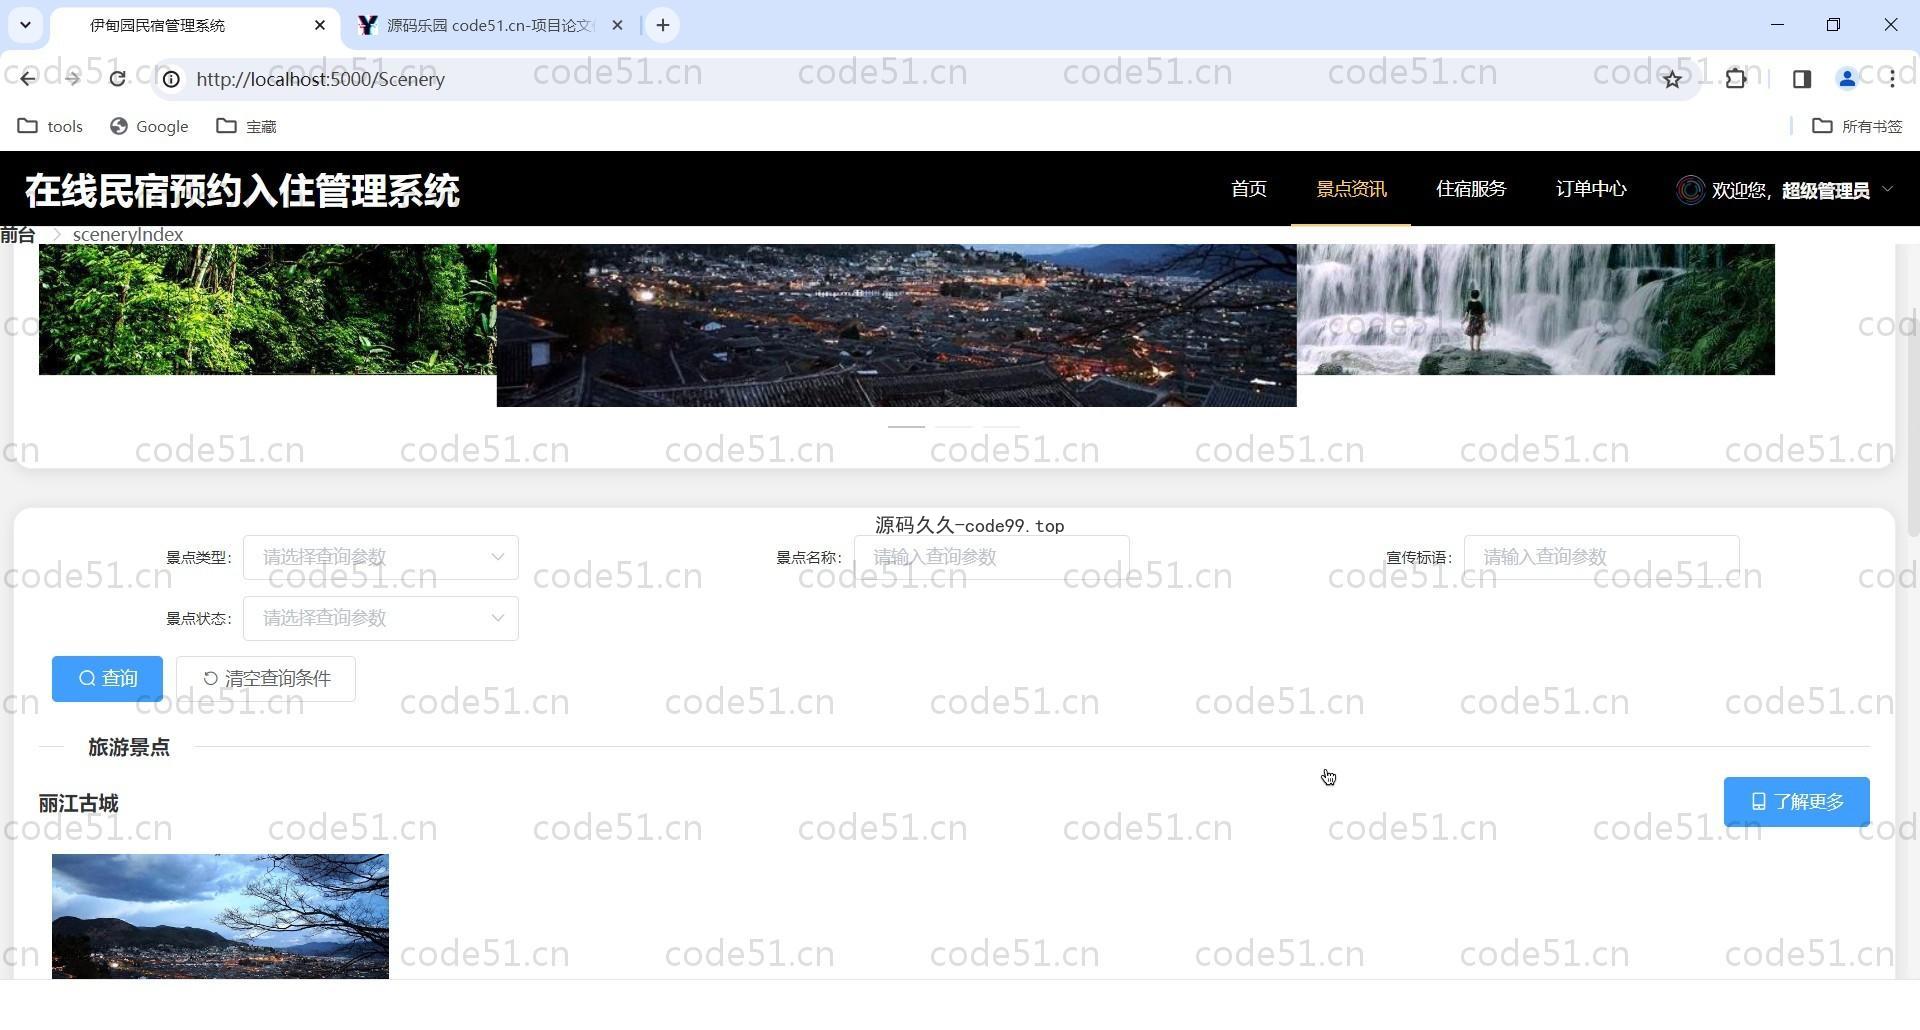Close the 伊甸园民宿管理系统 tab
Screen dimensions: 1920x1030
click(320, 25)
